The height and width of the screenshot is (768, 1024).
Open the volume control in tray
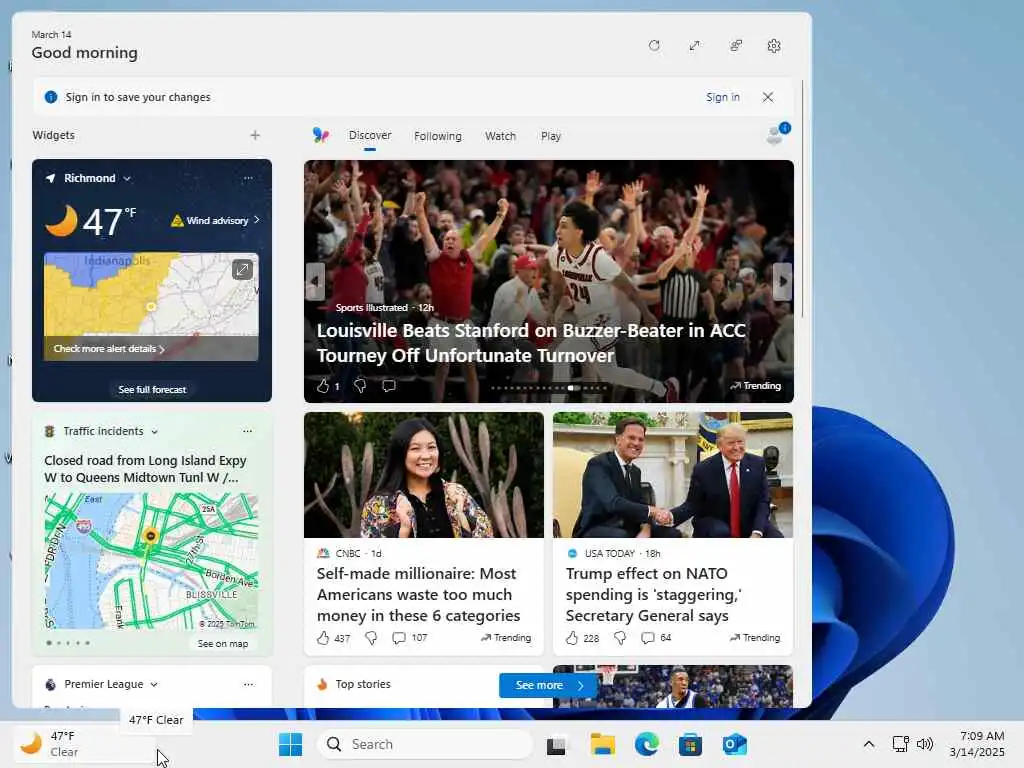pyautogui.click(x=925, y=744)
